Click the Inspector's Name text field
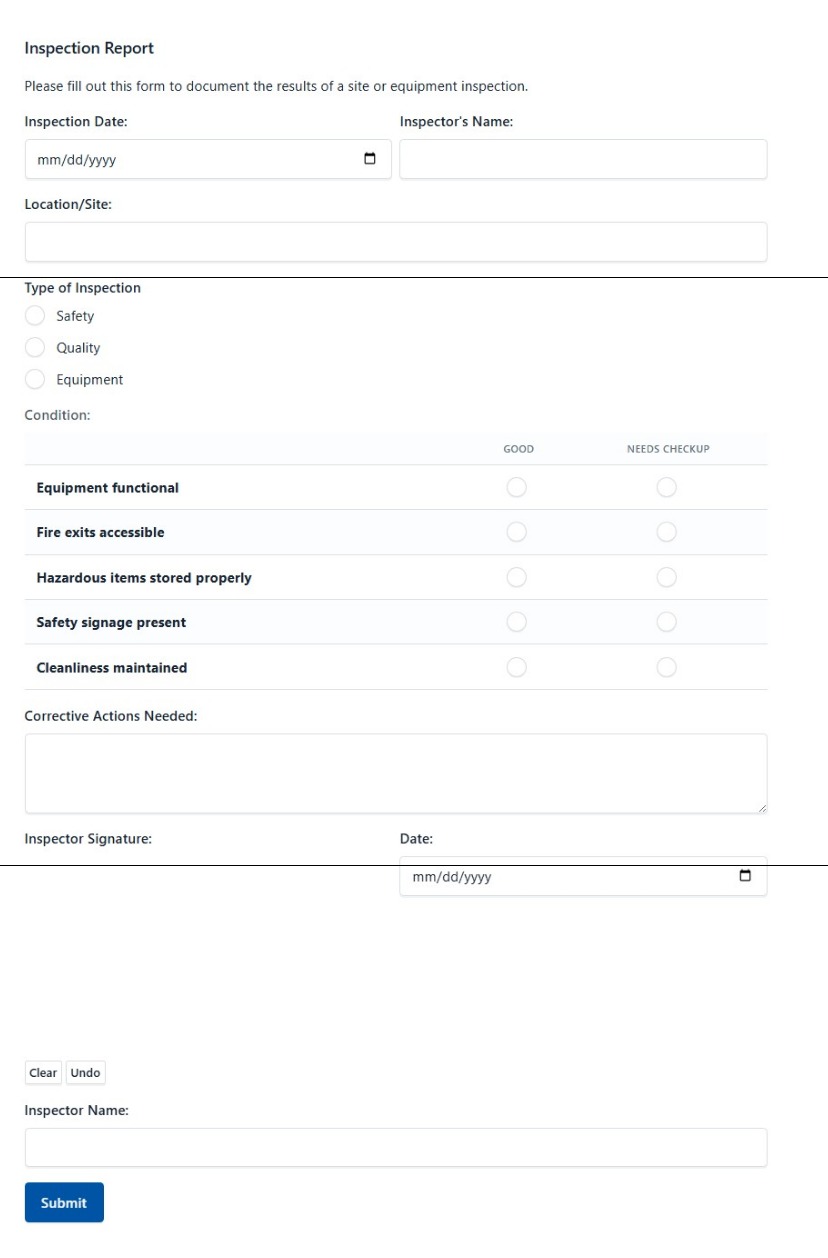The image size is (828, 1258). (583, 159)
